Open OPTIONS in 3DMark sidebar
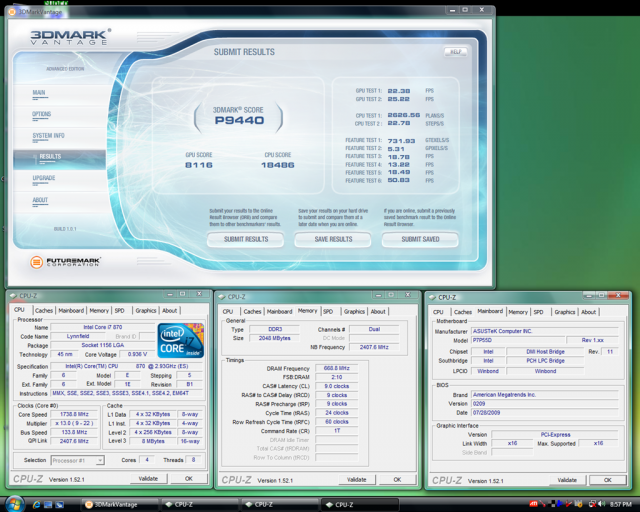Viewport: 640px width, 512px height. tap(42, 114)
